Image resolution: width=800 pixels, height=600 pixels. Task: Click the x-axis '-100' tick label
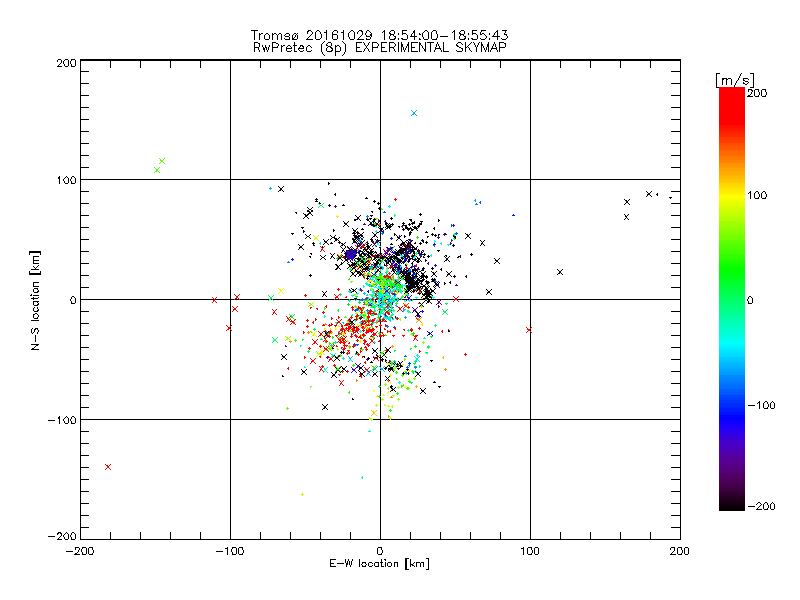(x=230, y=552)
